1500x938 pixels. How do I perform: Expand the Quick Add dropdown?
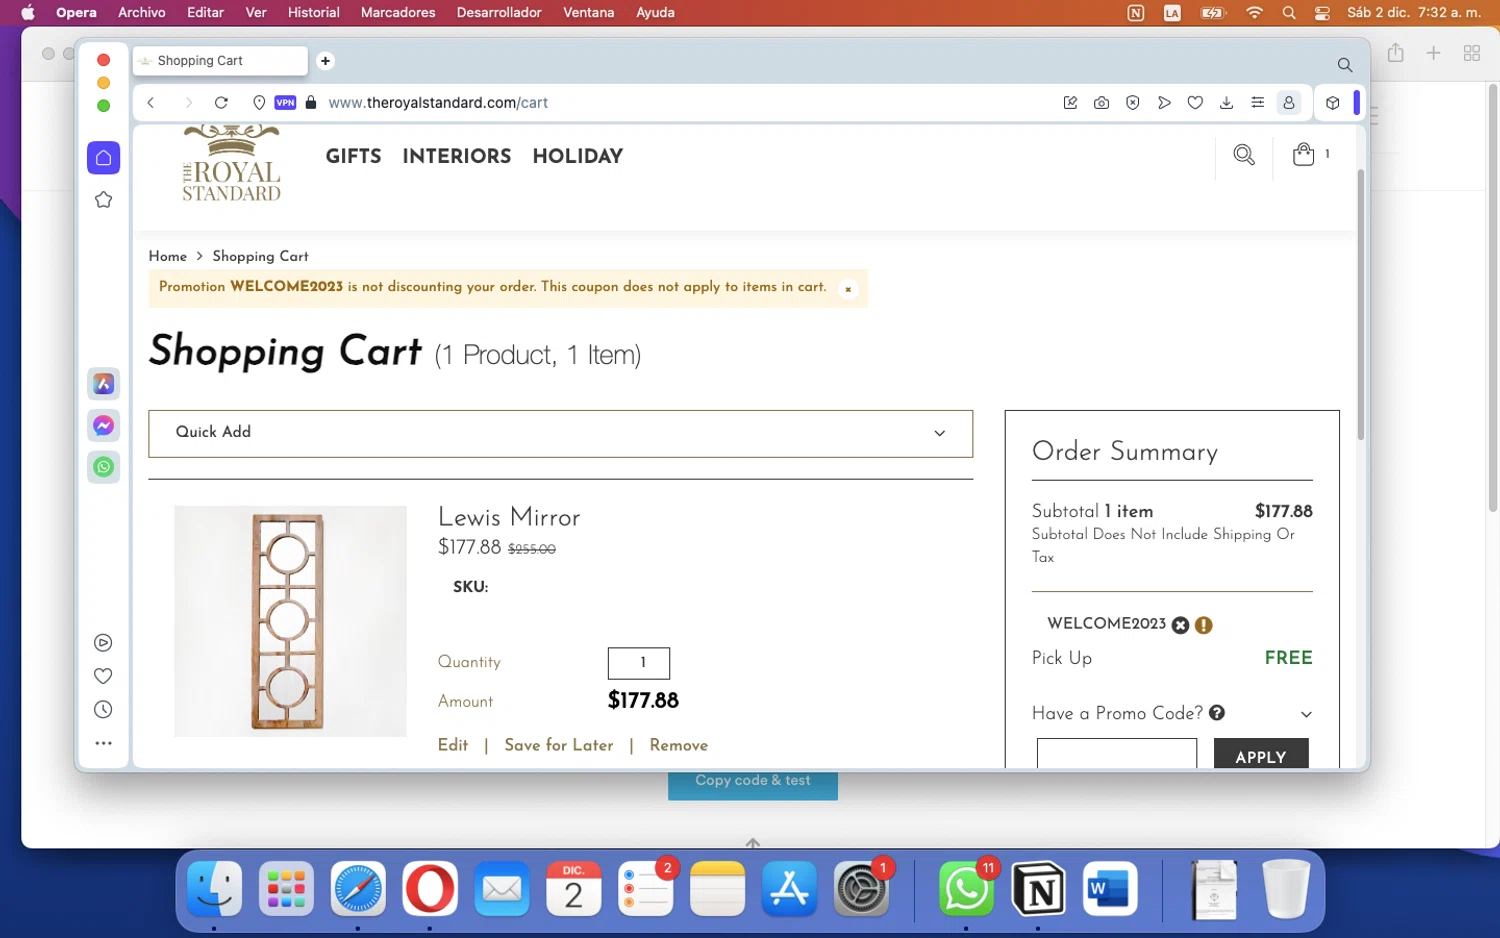560,433
